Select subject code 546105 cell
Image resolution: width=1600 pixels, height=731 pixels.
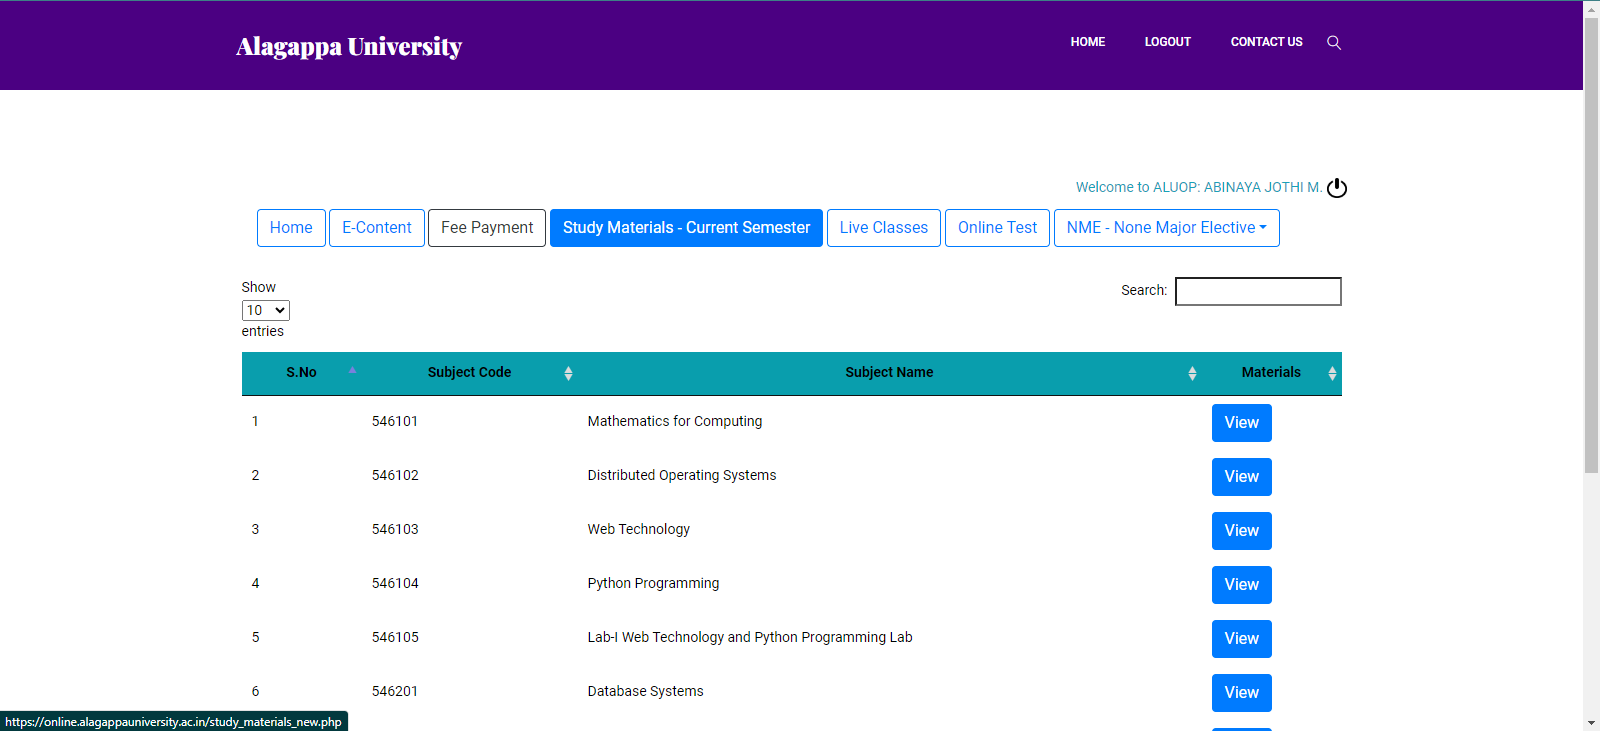(x=395, y=638)
